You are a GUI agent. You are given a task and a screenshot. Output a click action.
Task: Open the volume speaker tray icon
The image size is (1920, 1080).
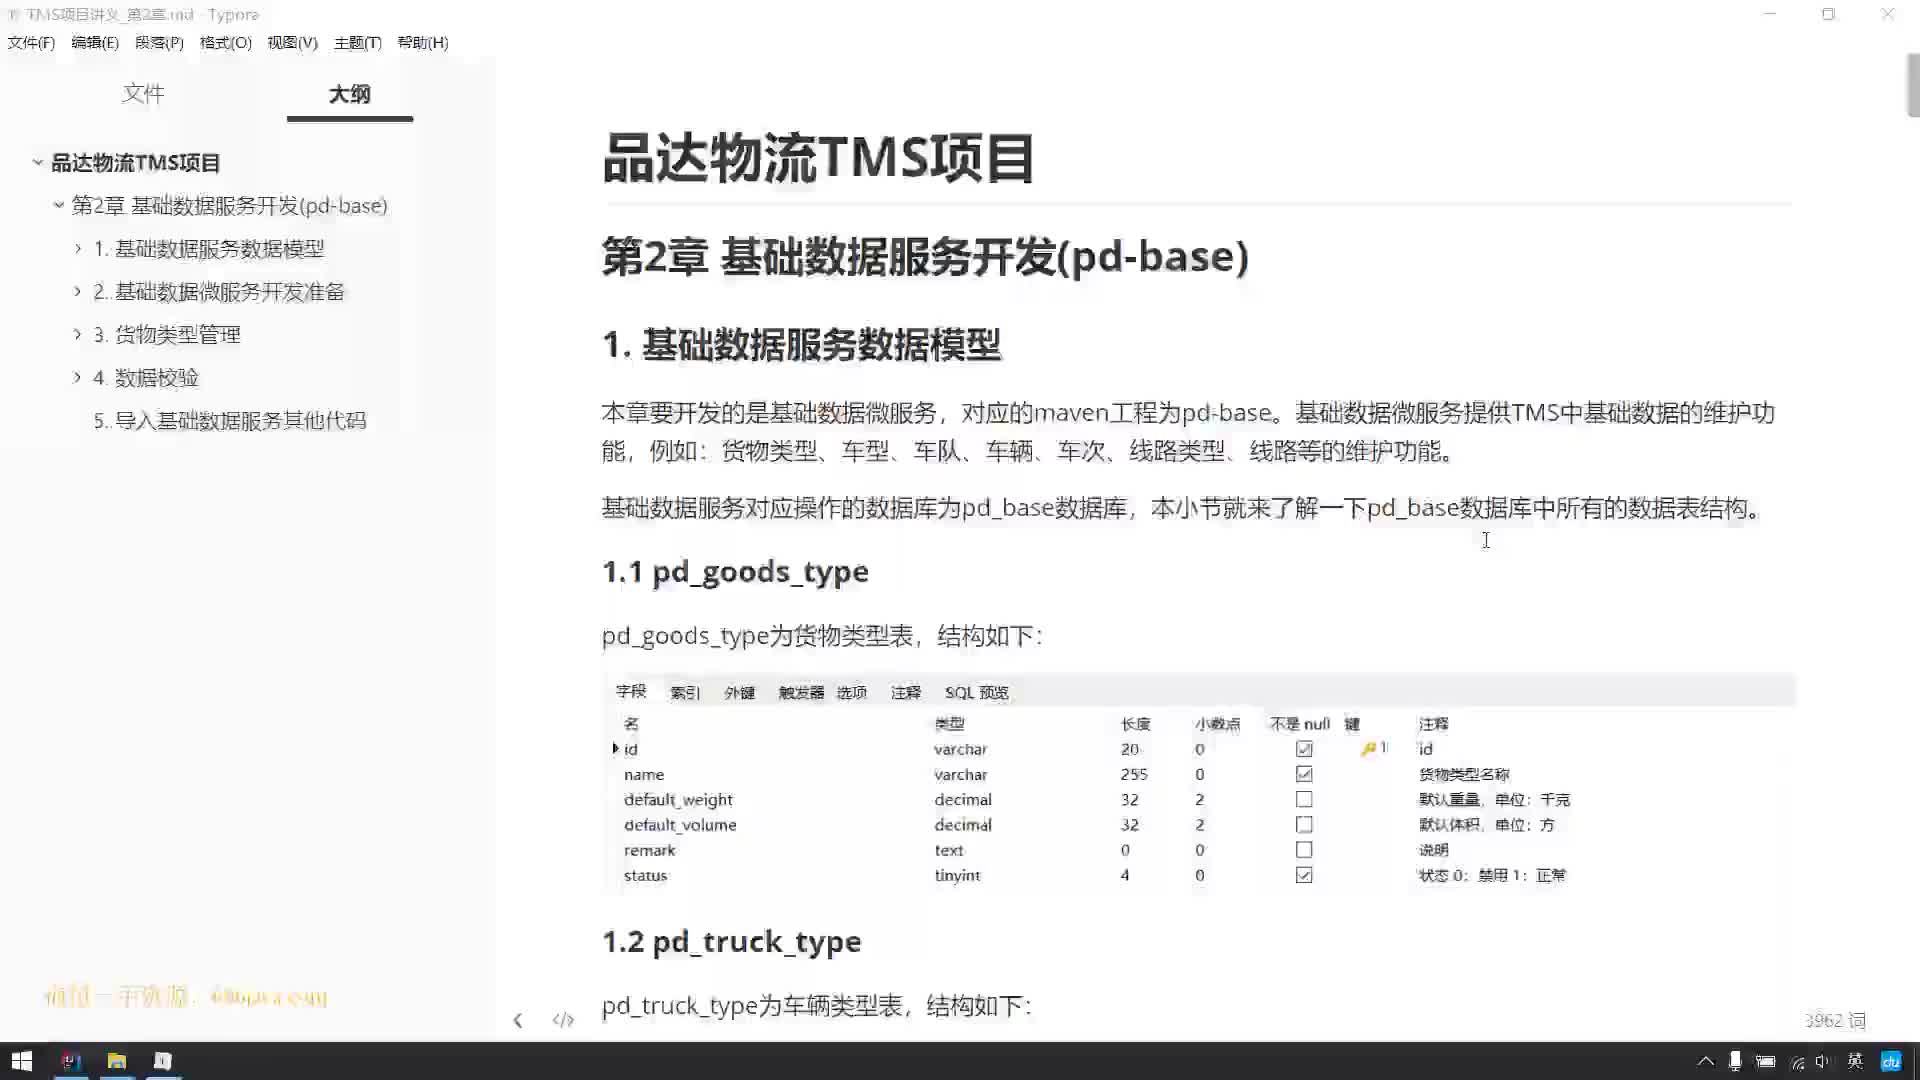(1822, 1061)
